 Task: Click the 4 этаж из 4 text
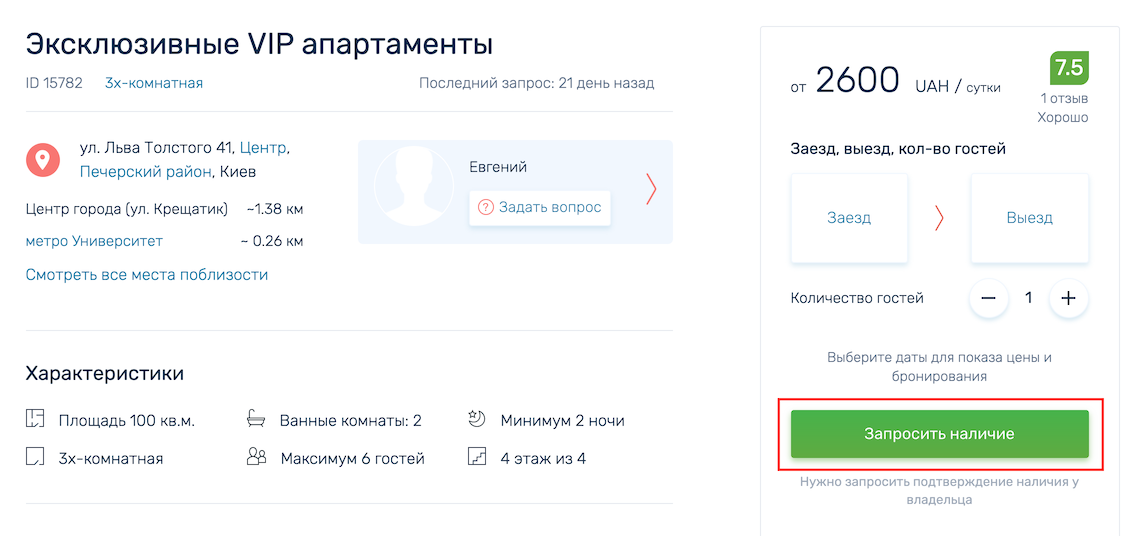(543, 459)
